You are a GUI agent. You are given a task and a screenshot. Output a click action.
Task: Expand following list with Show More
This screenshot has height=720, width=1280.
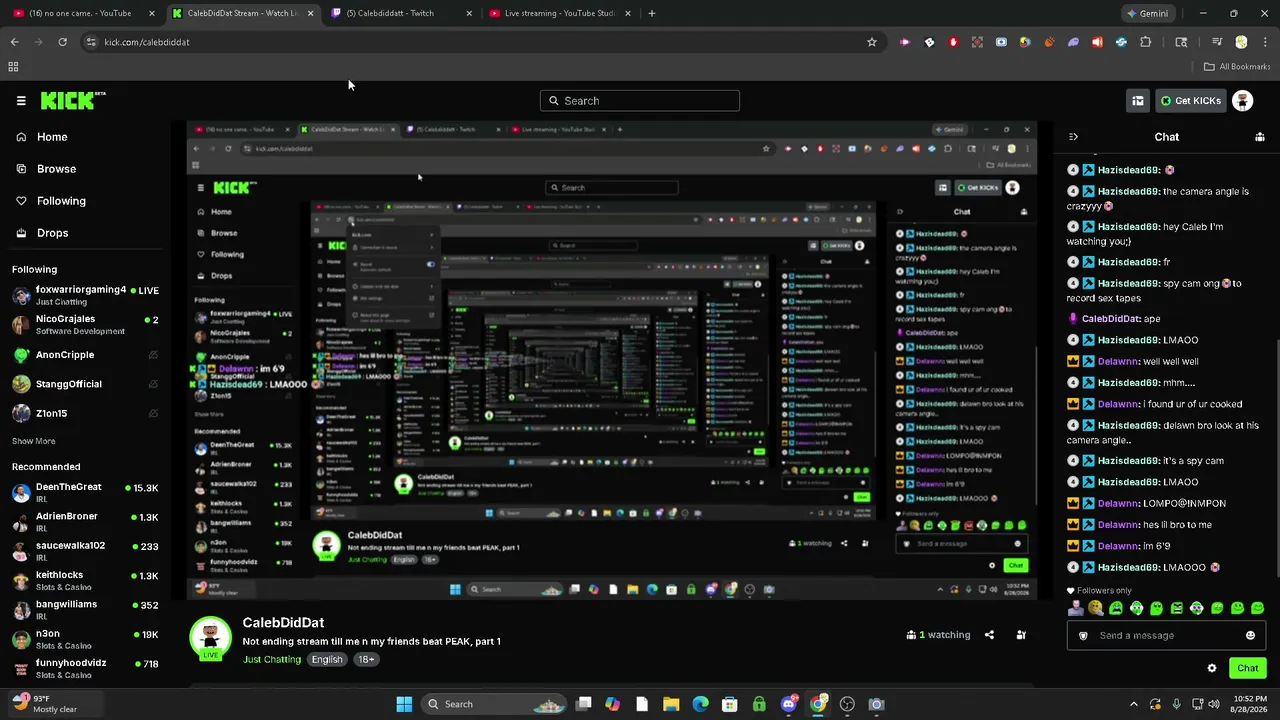point(34,441)
